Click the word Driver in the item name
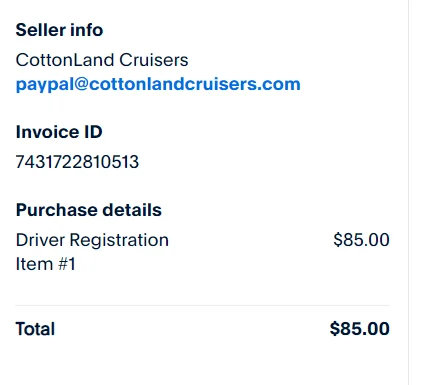 [40, 240]
